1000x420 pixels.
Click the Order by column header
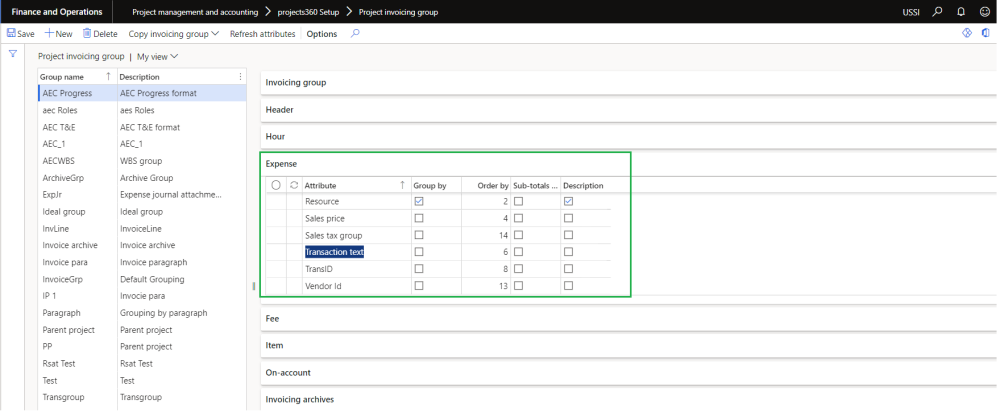[493, 185]
